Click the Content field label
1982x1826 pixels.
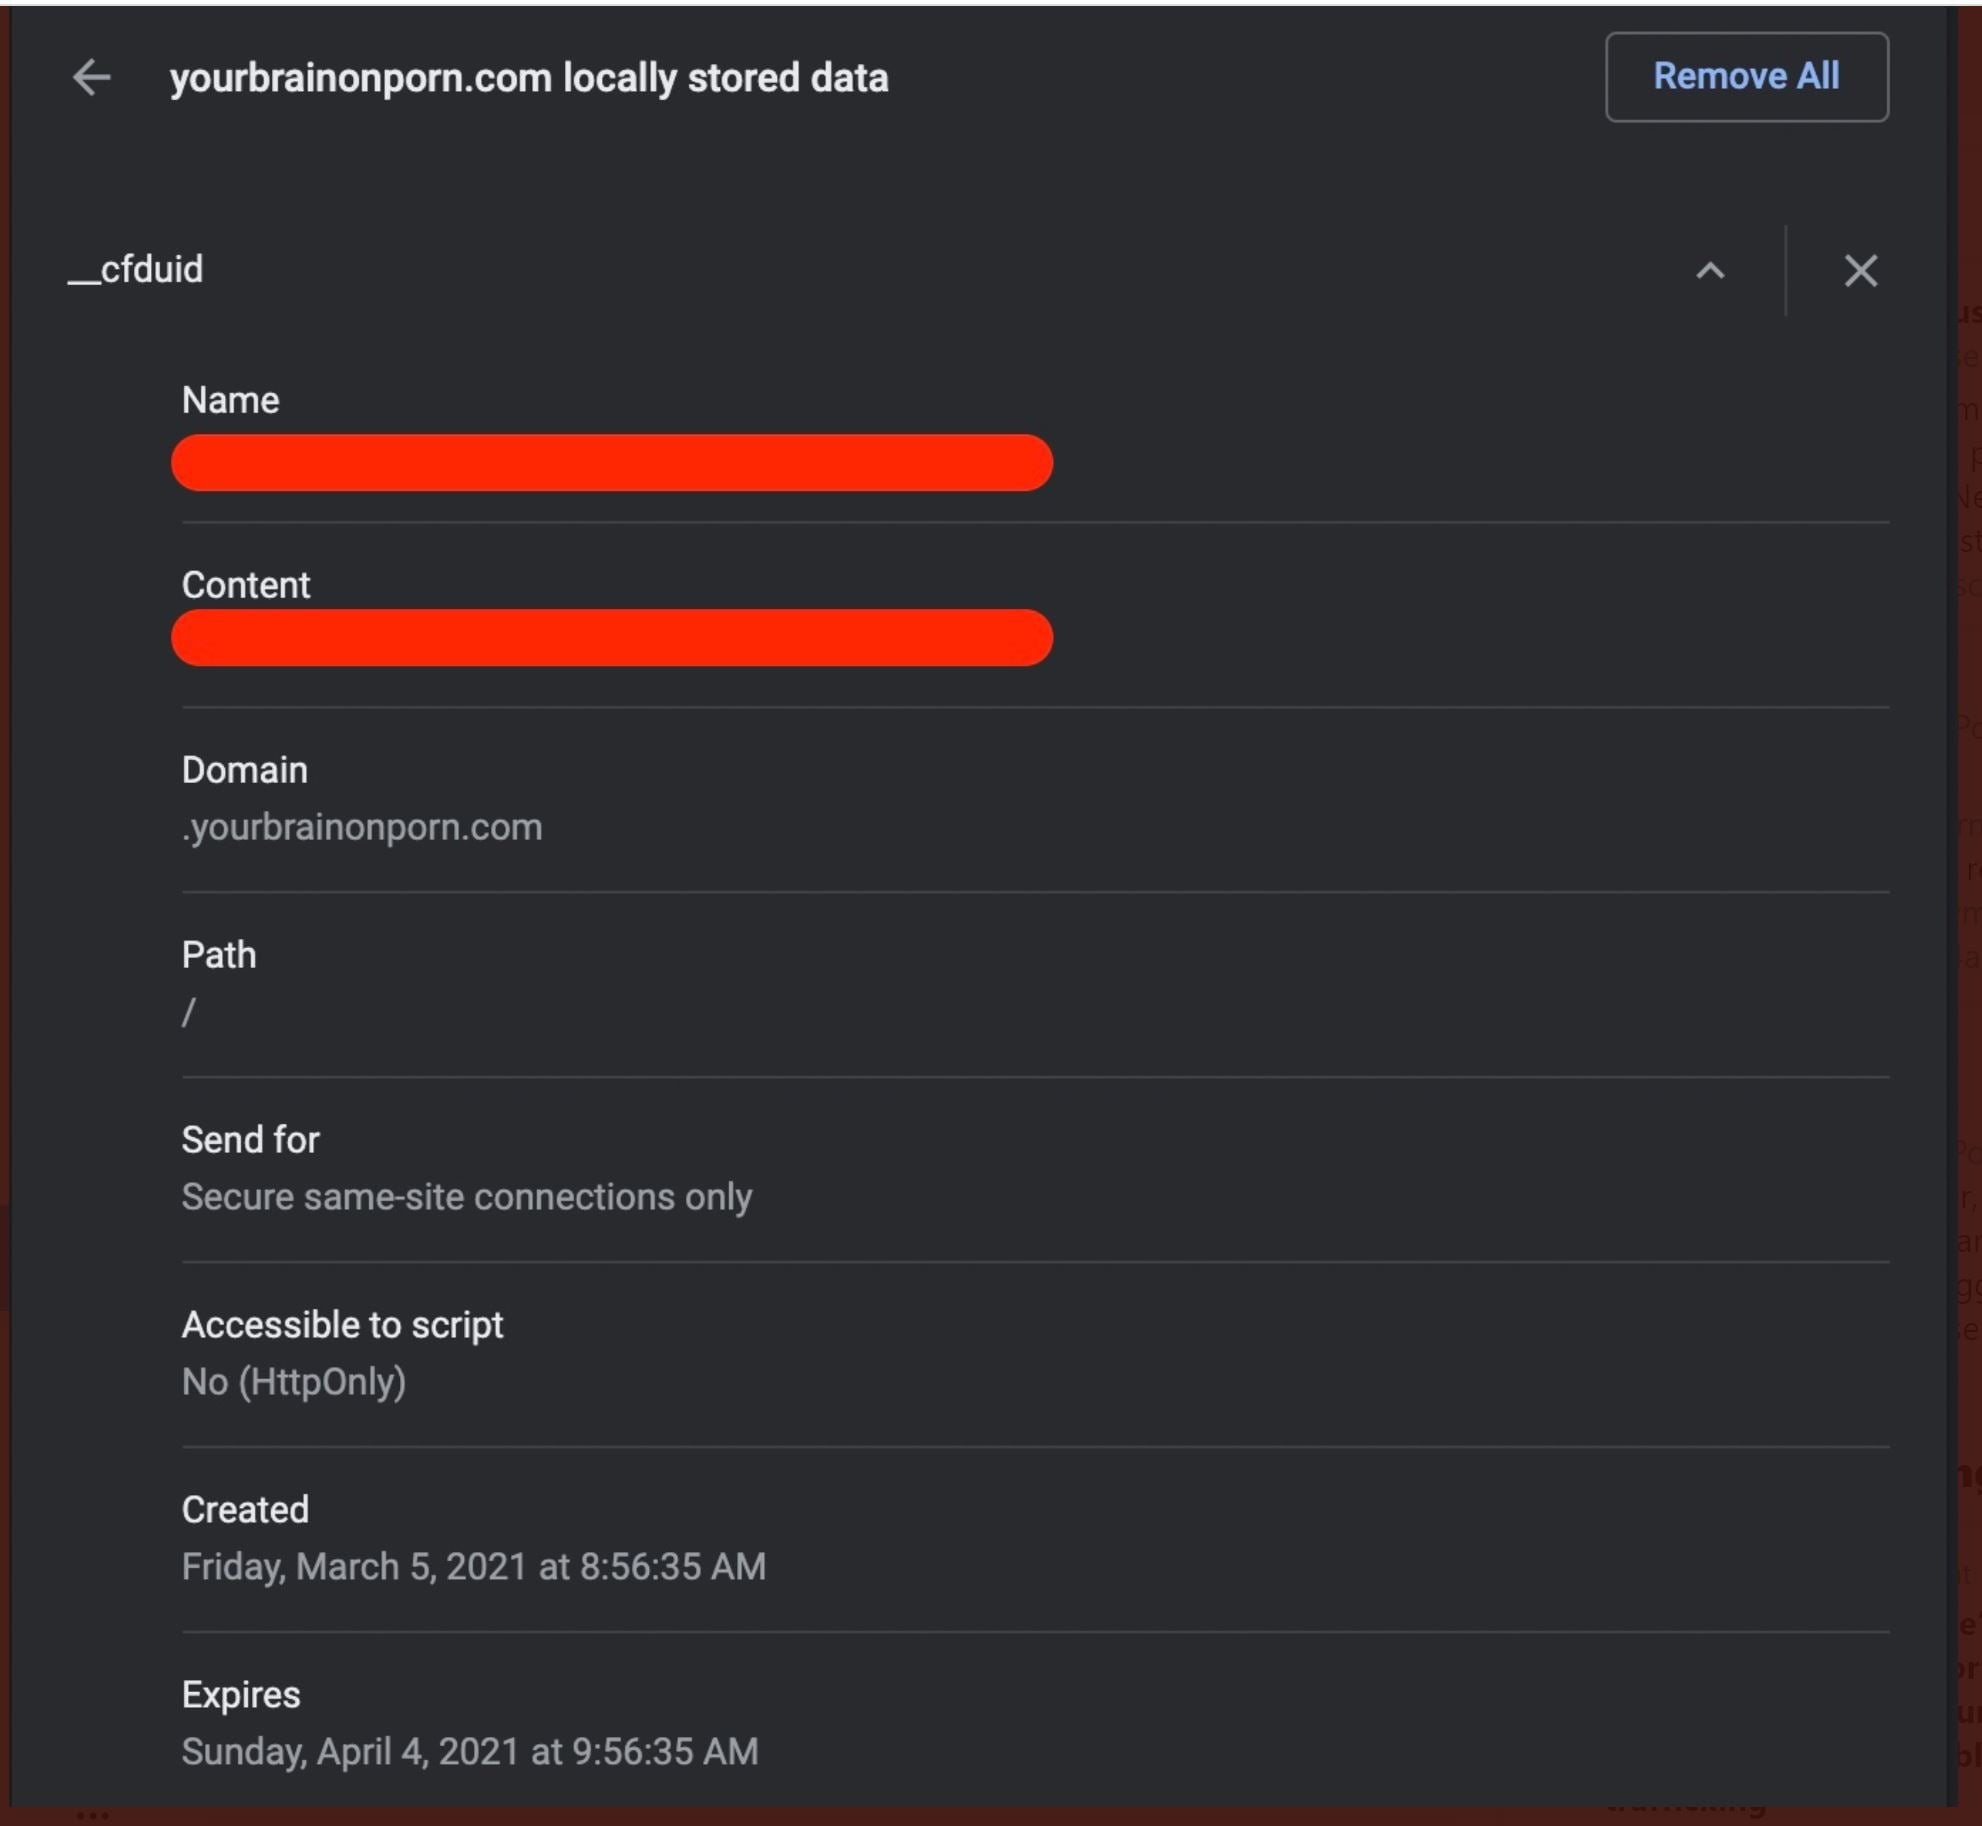[246, 585]
